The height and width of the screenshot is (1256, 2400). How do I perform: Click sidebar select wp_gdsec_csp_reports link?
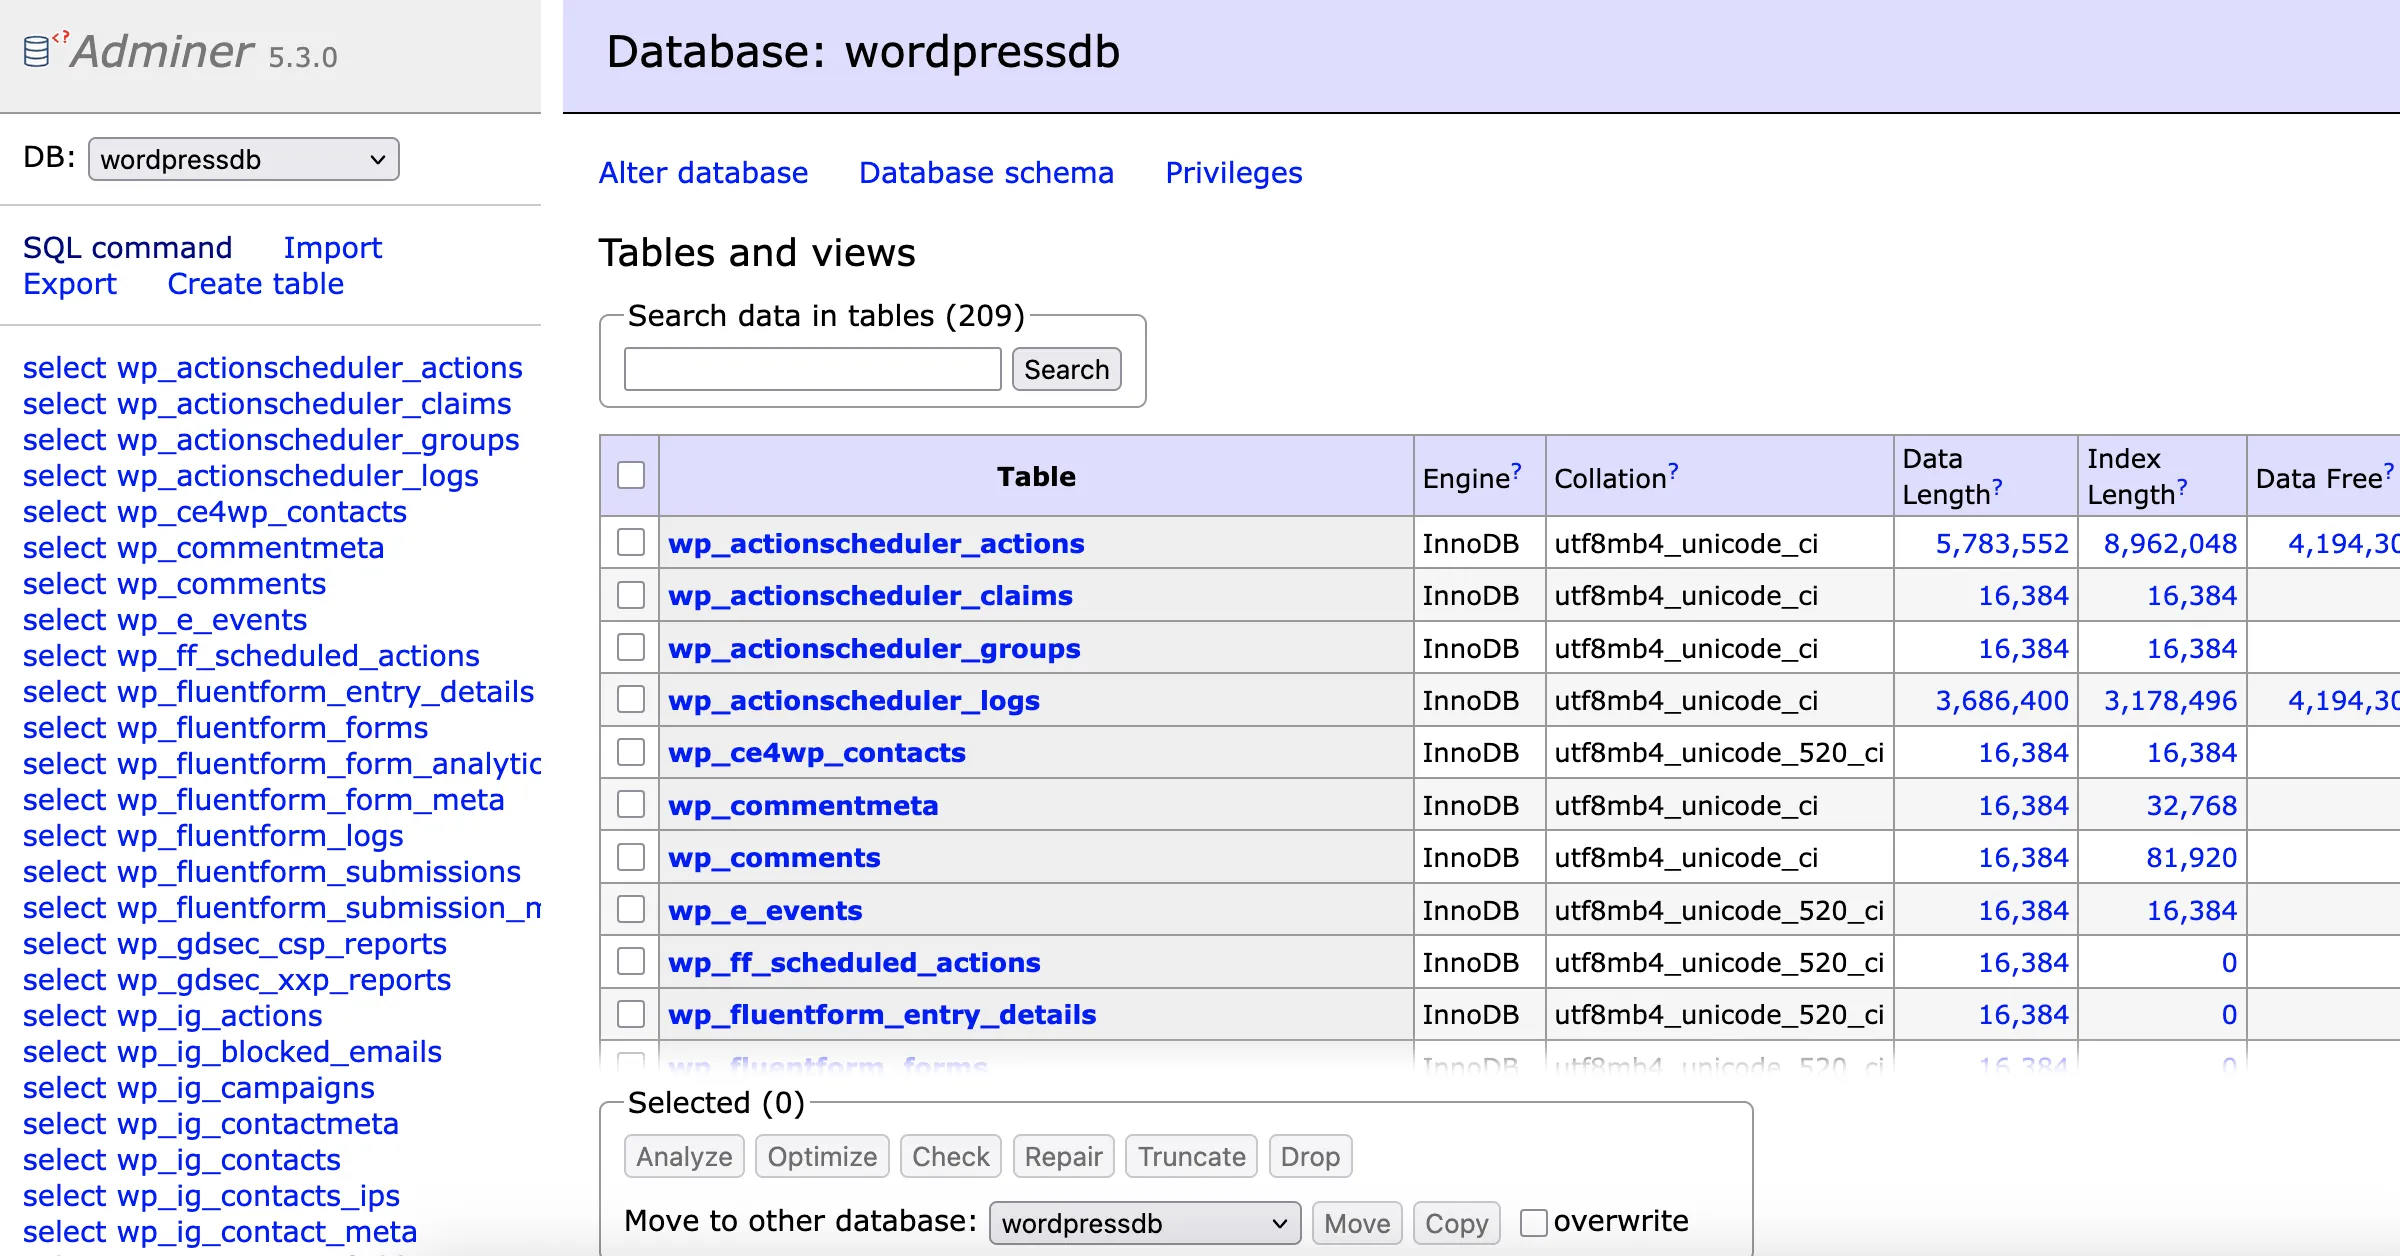(x=234, y=944)
